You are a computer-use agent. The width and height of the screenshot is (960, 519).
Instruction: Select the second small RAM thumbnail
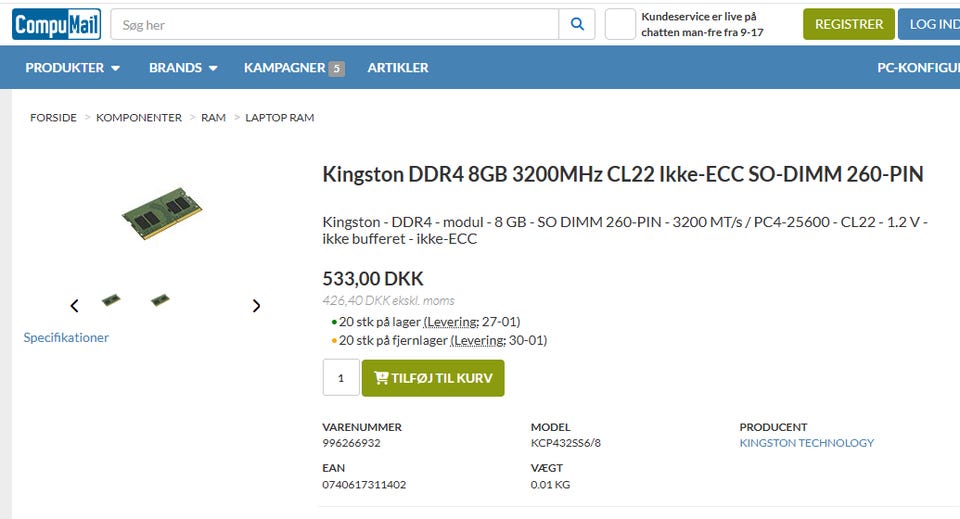(160, 300)
